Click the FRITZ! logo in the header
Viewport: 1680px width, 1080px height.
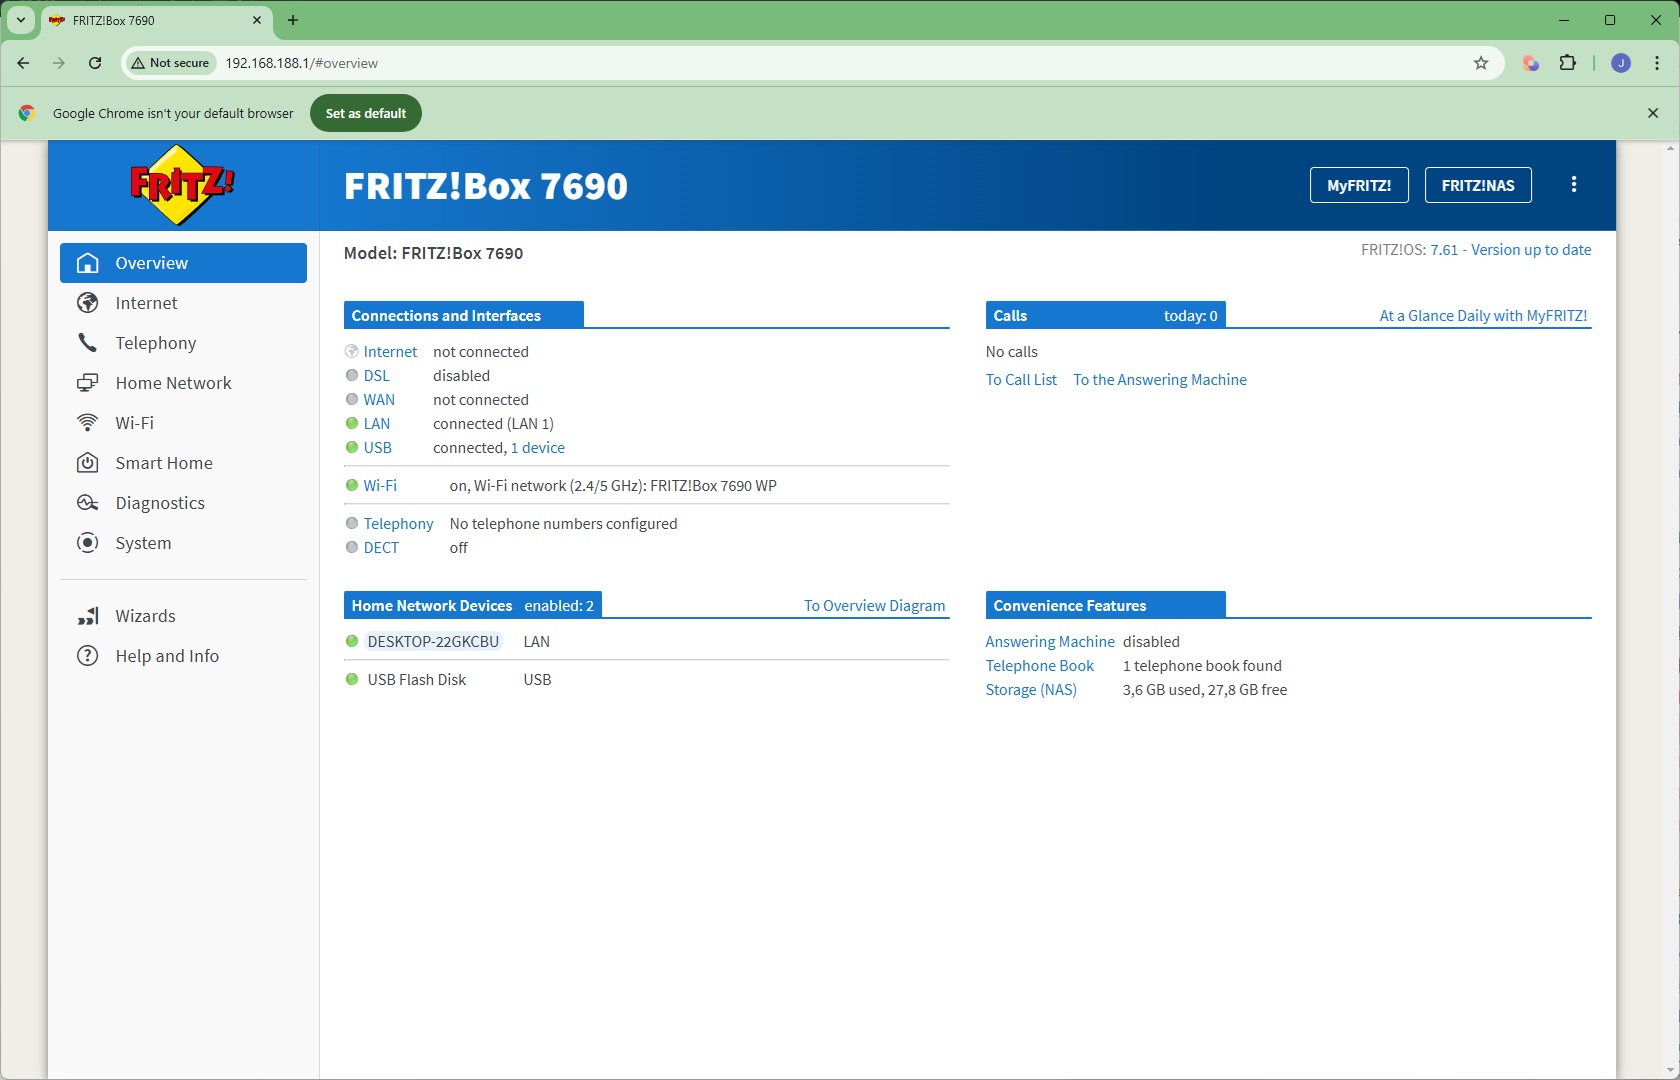coord(182,185)
